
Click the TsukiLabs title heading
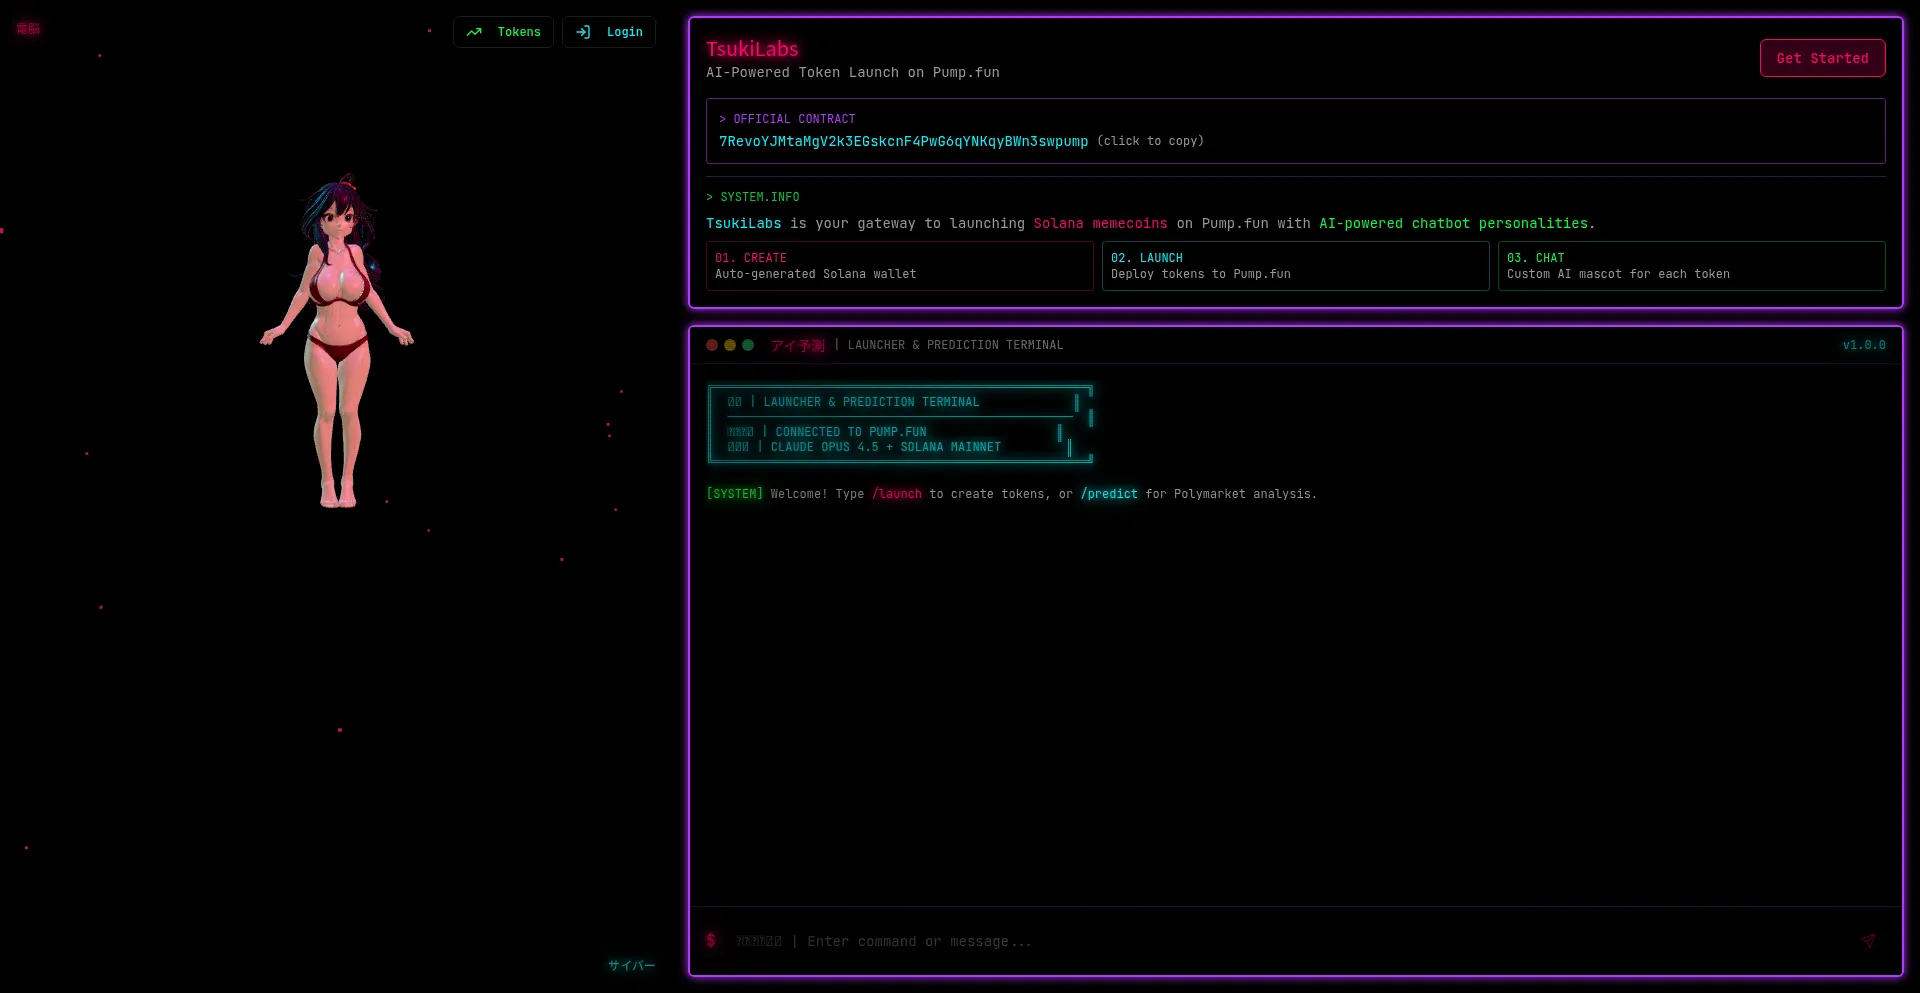(752, 49)
